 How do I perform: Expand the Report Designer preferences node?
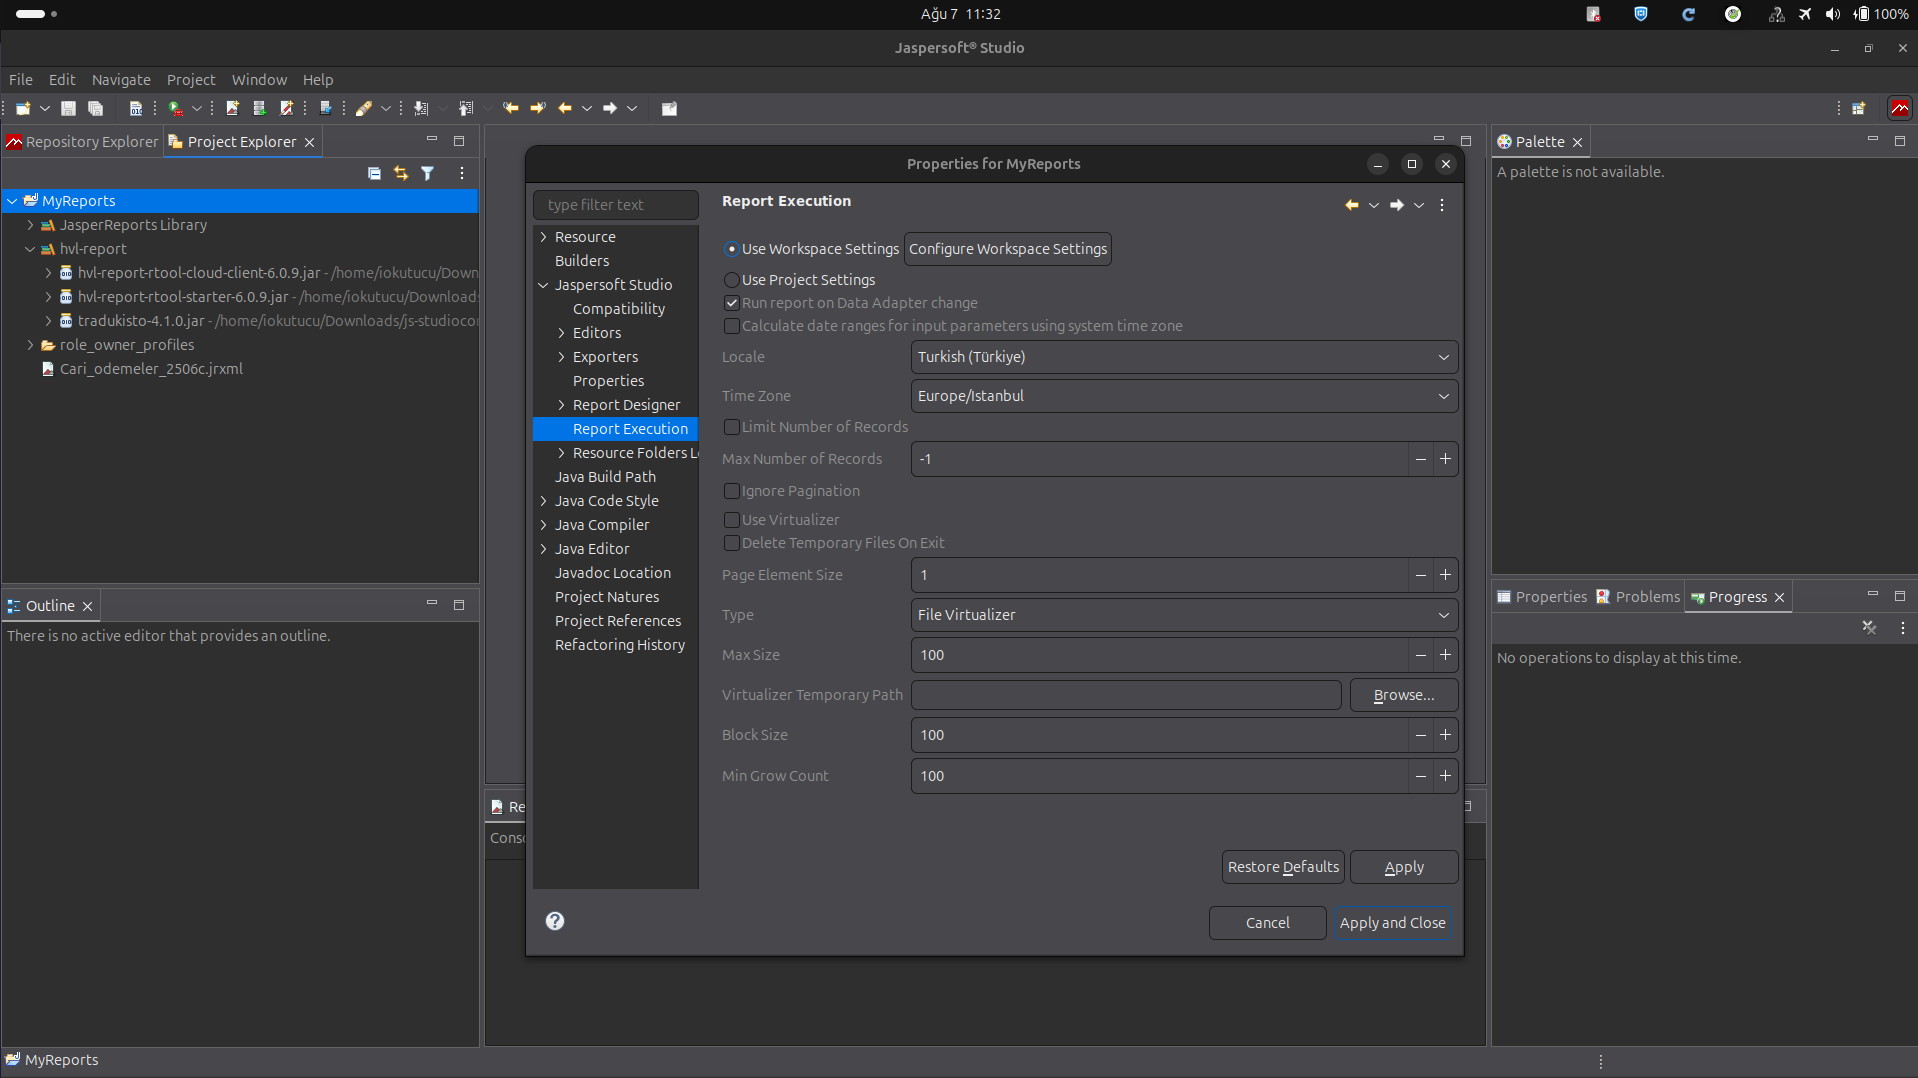click(x=562, y=405)
